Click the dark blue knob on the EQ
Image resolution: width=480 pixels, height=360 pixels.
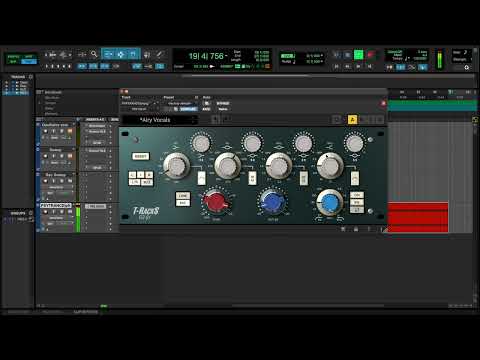pyautogui.click(x=272, y=202)
